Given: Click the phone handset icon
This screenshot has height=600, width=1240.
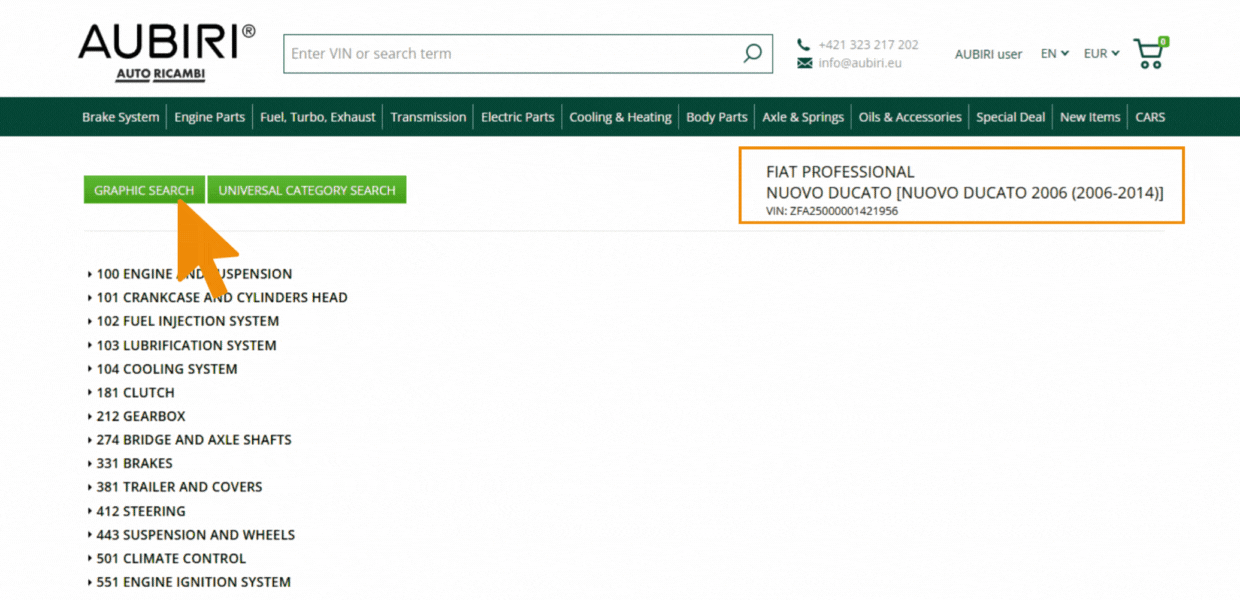Looking at the screenshot, I should tap(804, 44).
